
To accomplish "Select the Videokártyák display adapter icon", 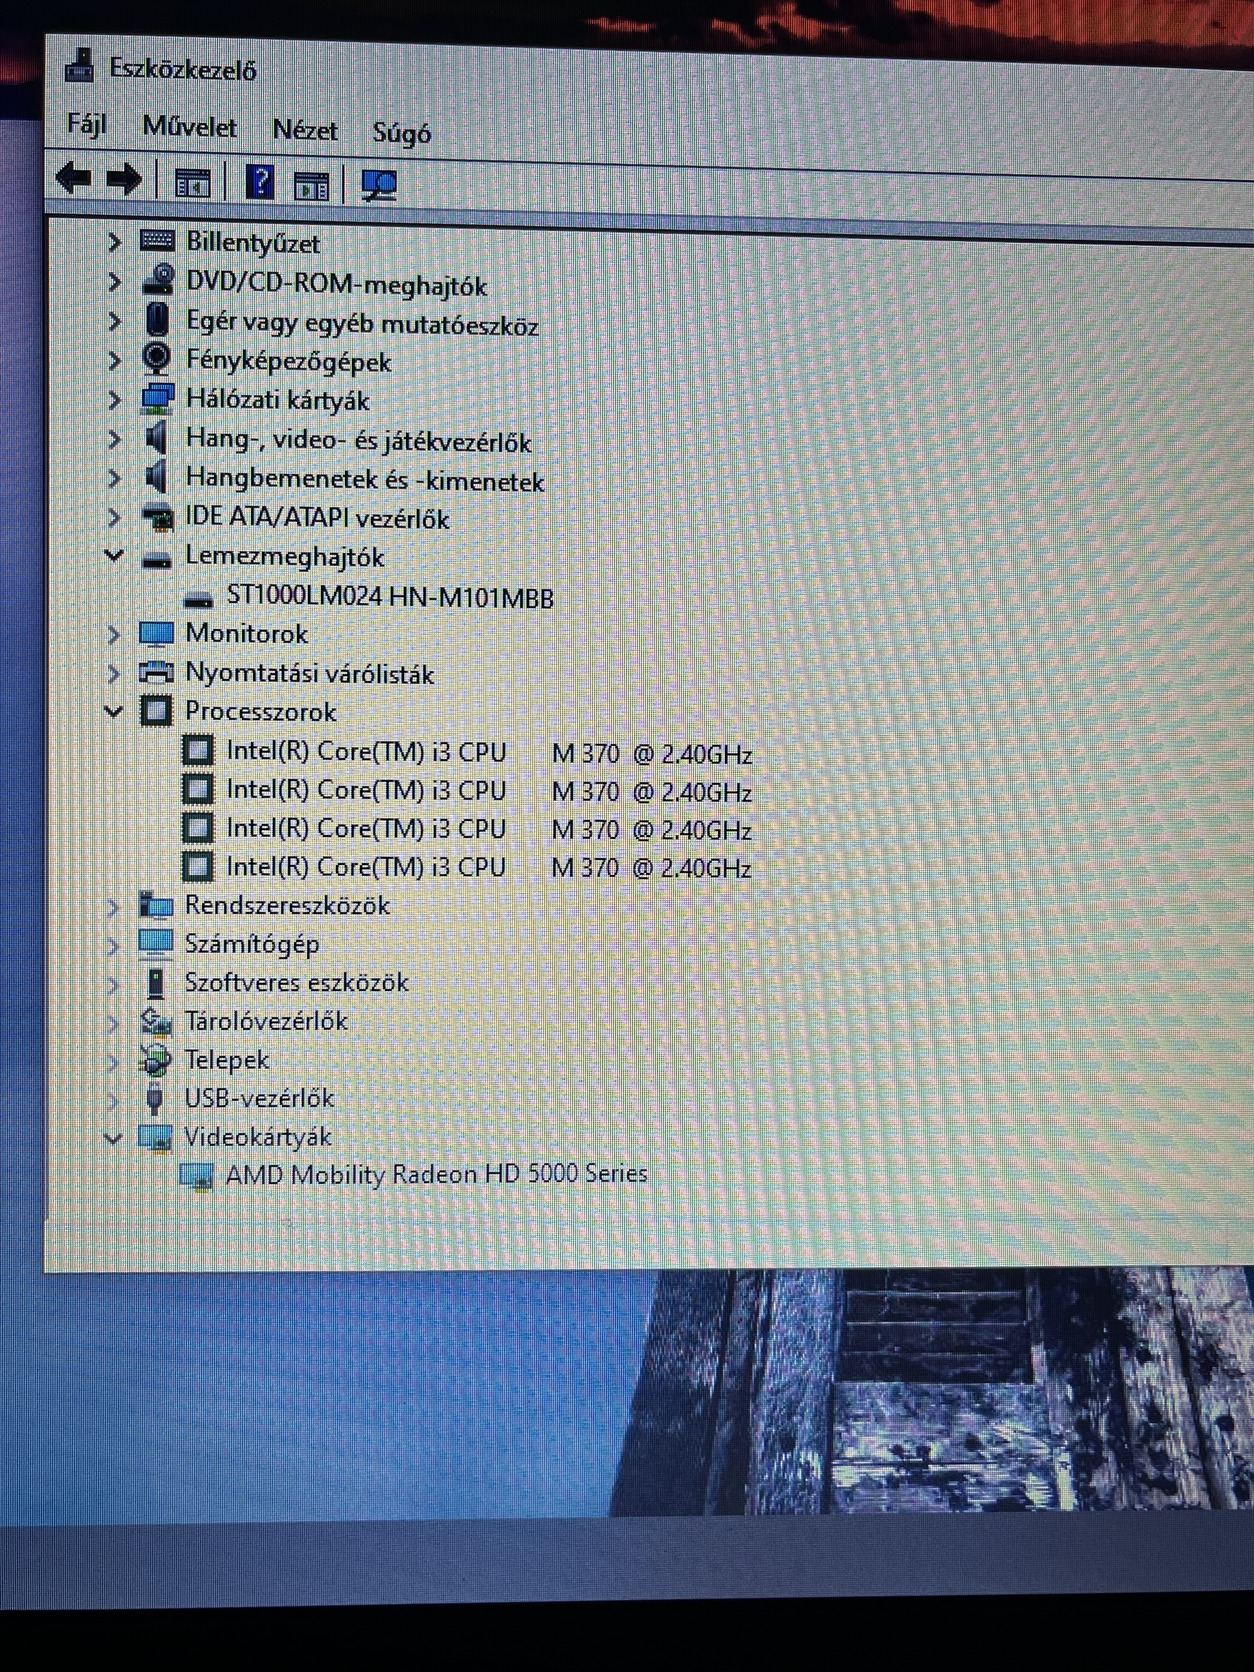I will 154,1137.
